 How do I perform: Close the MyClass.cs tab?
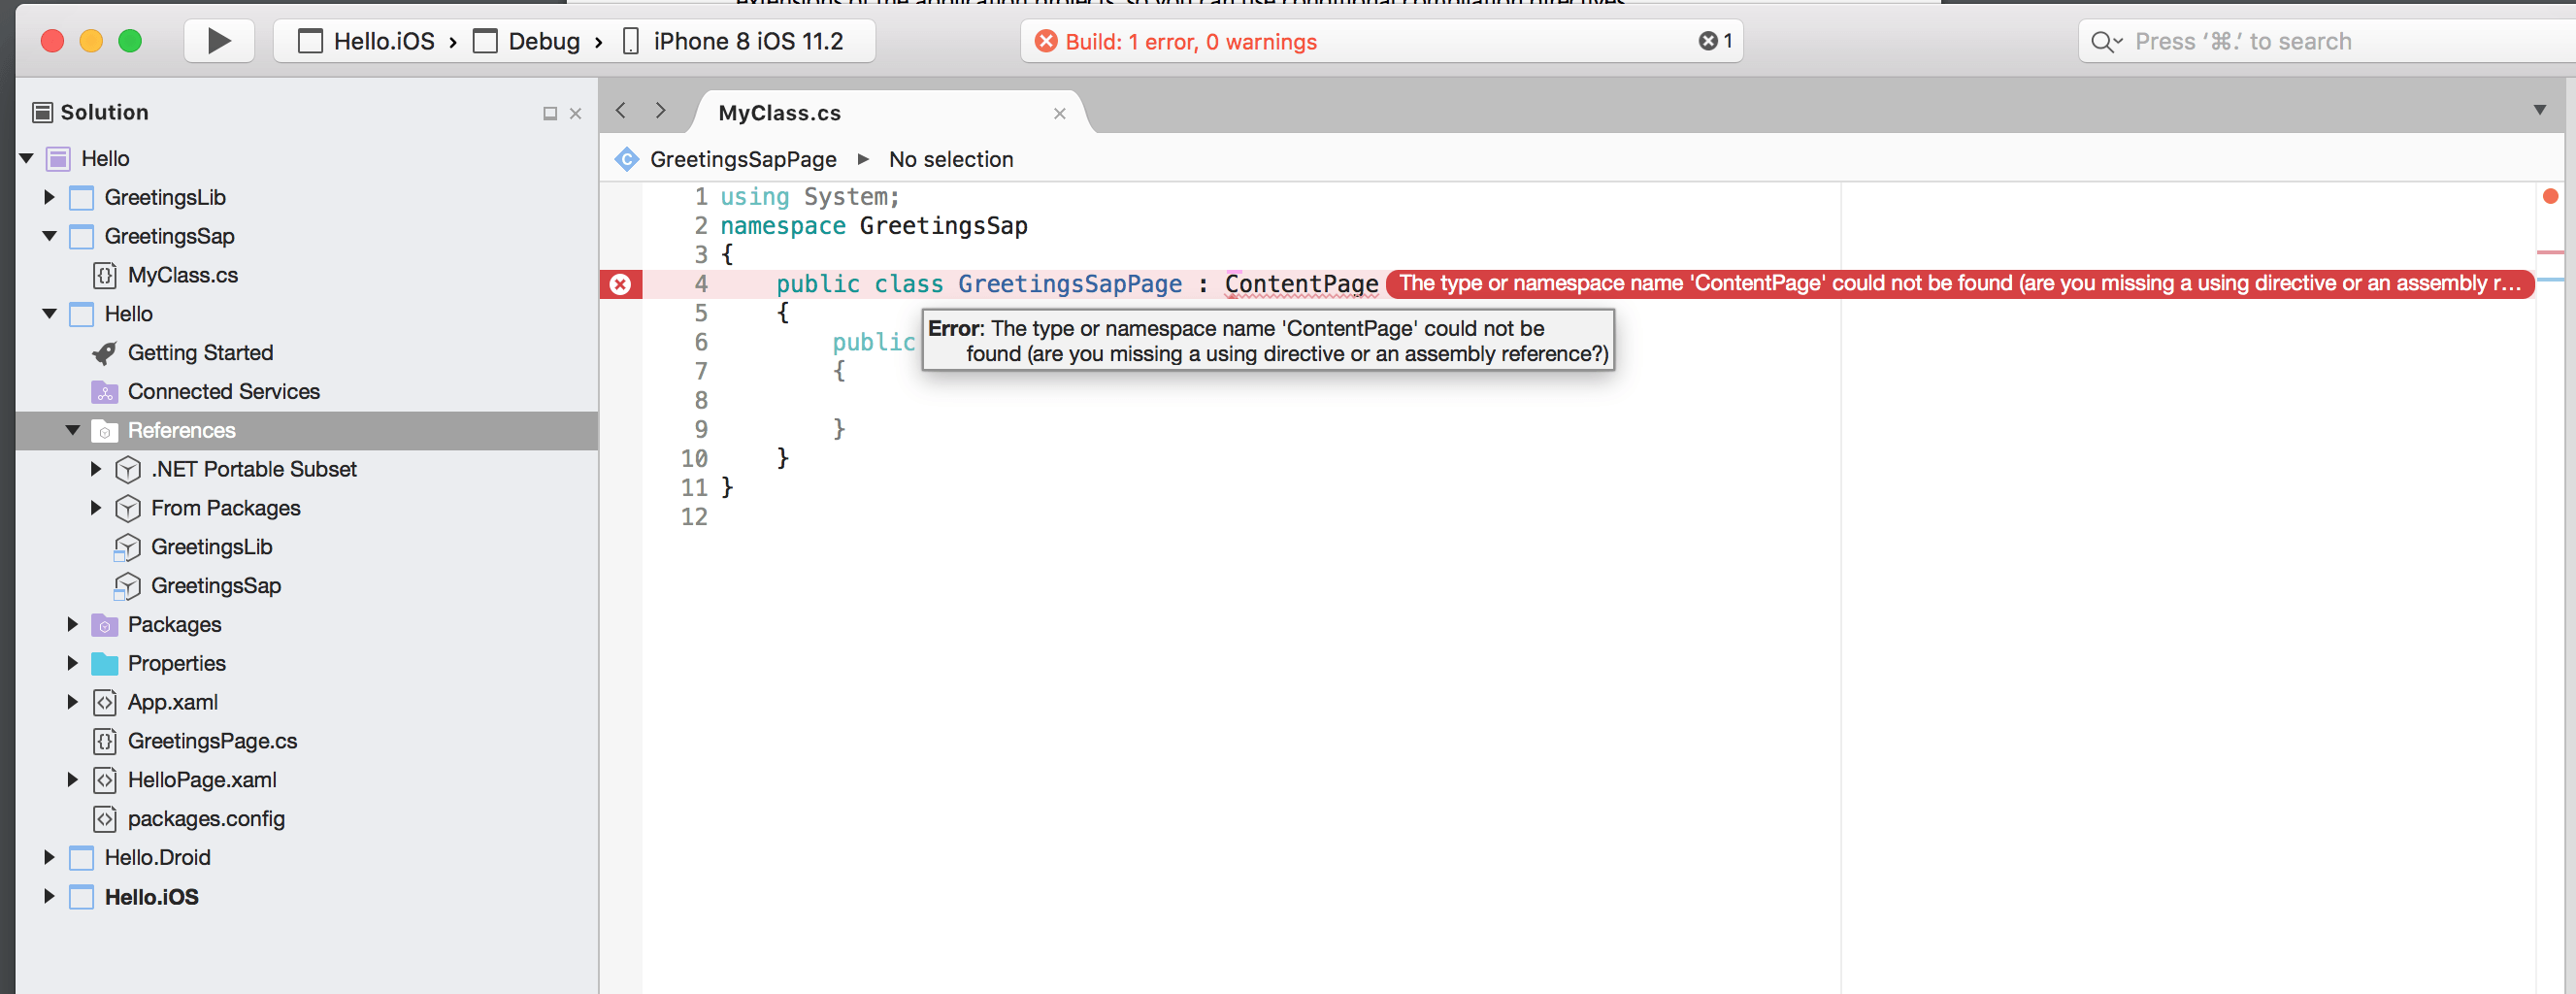(1059, 114)
